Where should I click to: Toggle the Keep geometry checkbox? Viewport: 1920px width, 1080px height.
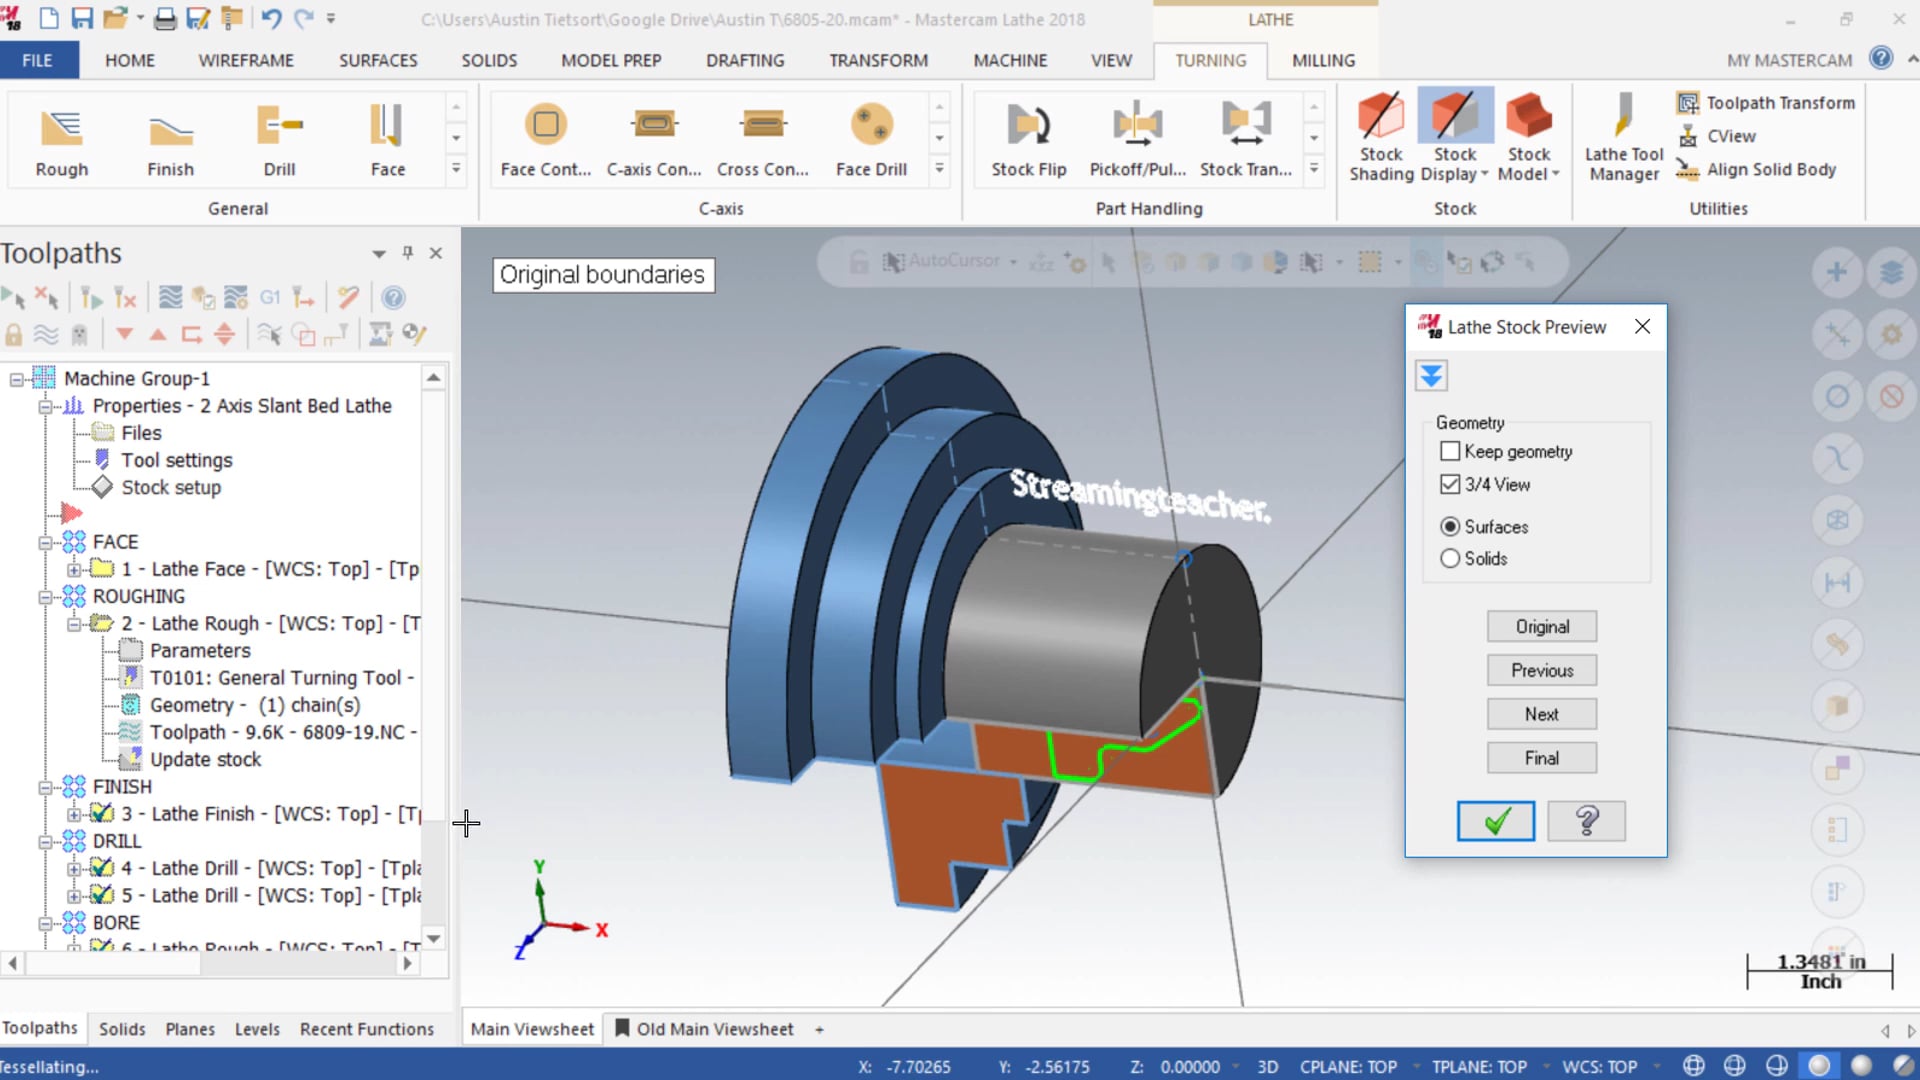1451,451
